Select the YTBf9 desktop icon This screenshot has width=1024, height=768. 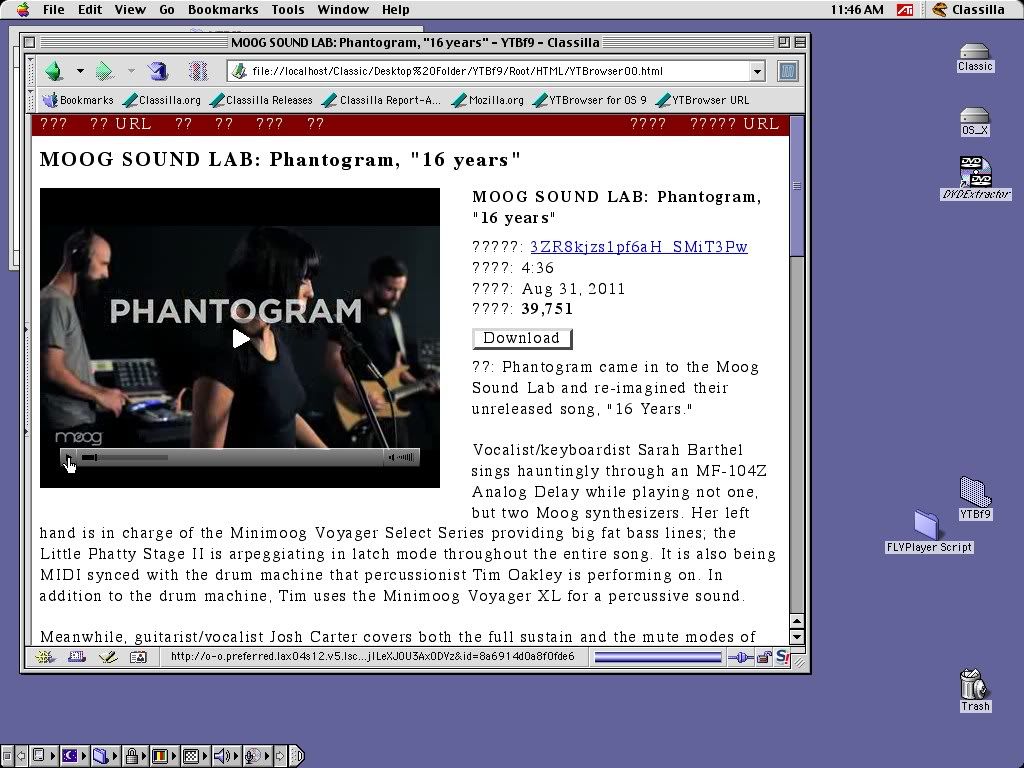976,498
